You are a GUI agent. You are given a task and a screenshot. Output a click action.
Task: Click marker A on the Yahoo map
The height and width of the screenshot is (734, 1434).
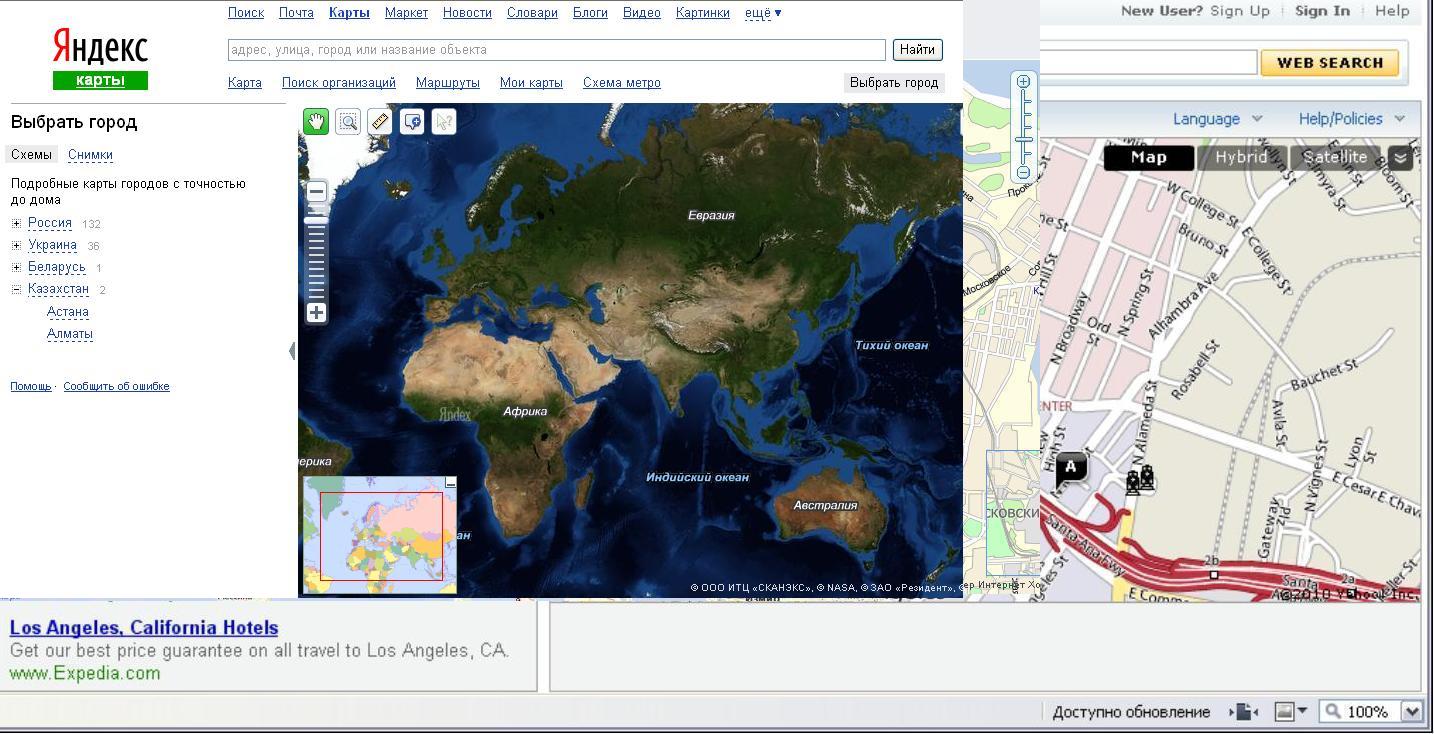tap(1070, 468)
